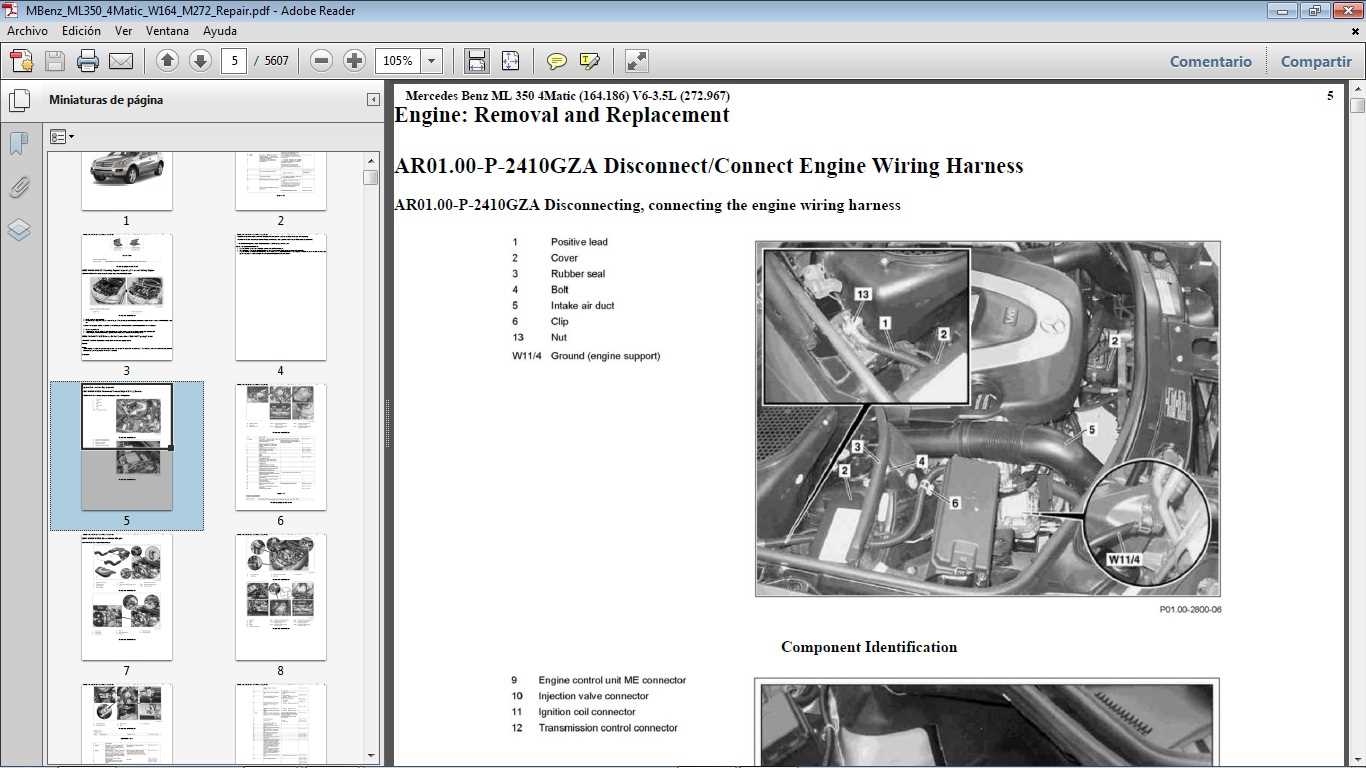Zoom in with the plus button
Screen dimensions: 1366x768
point(354,61)
